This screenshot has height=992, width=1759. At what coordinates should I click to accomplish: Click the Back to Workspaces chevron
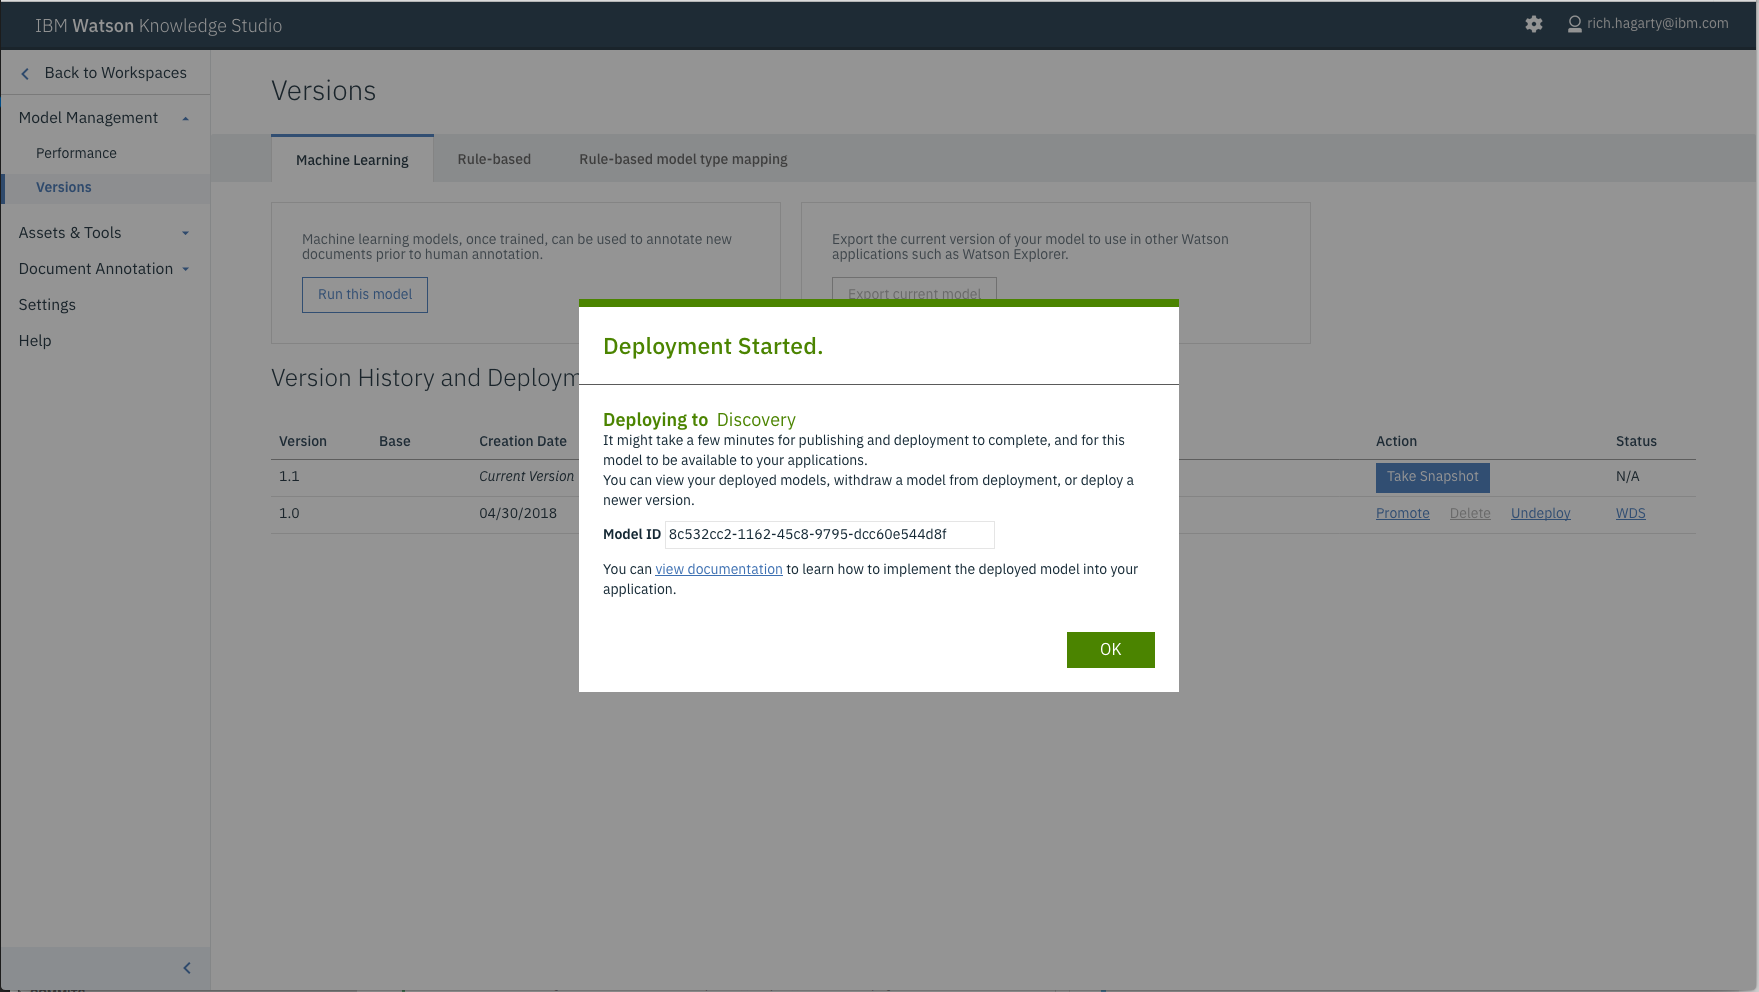pos(25,73)
